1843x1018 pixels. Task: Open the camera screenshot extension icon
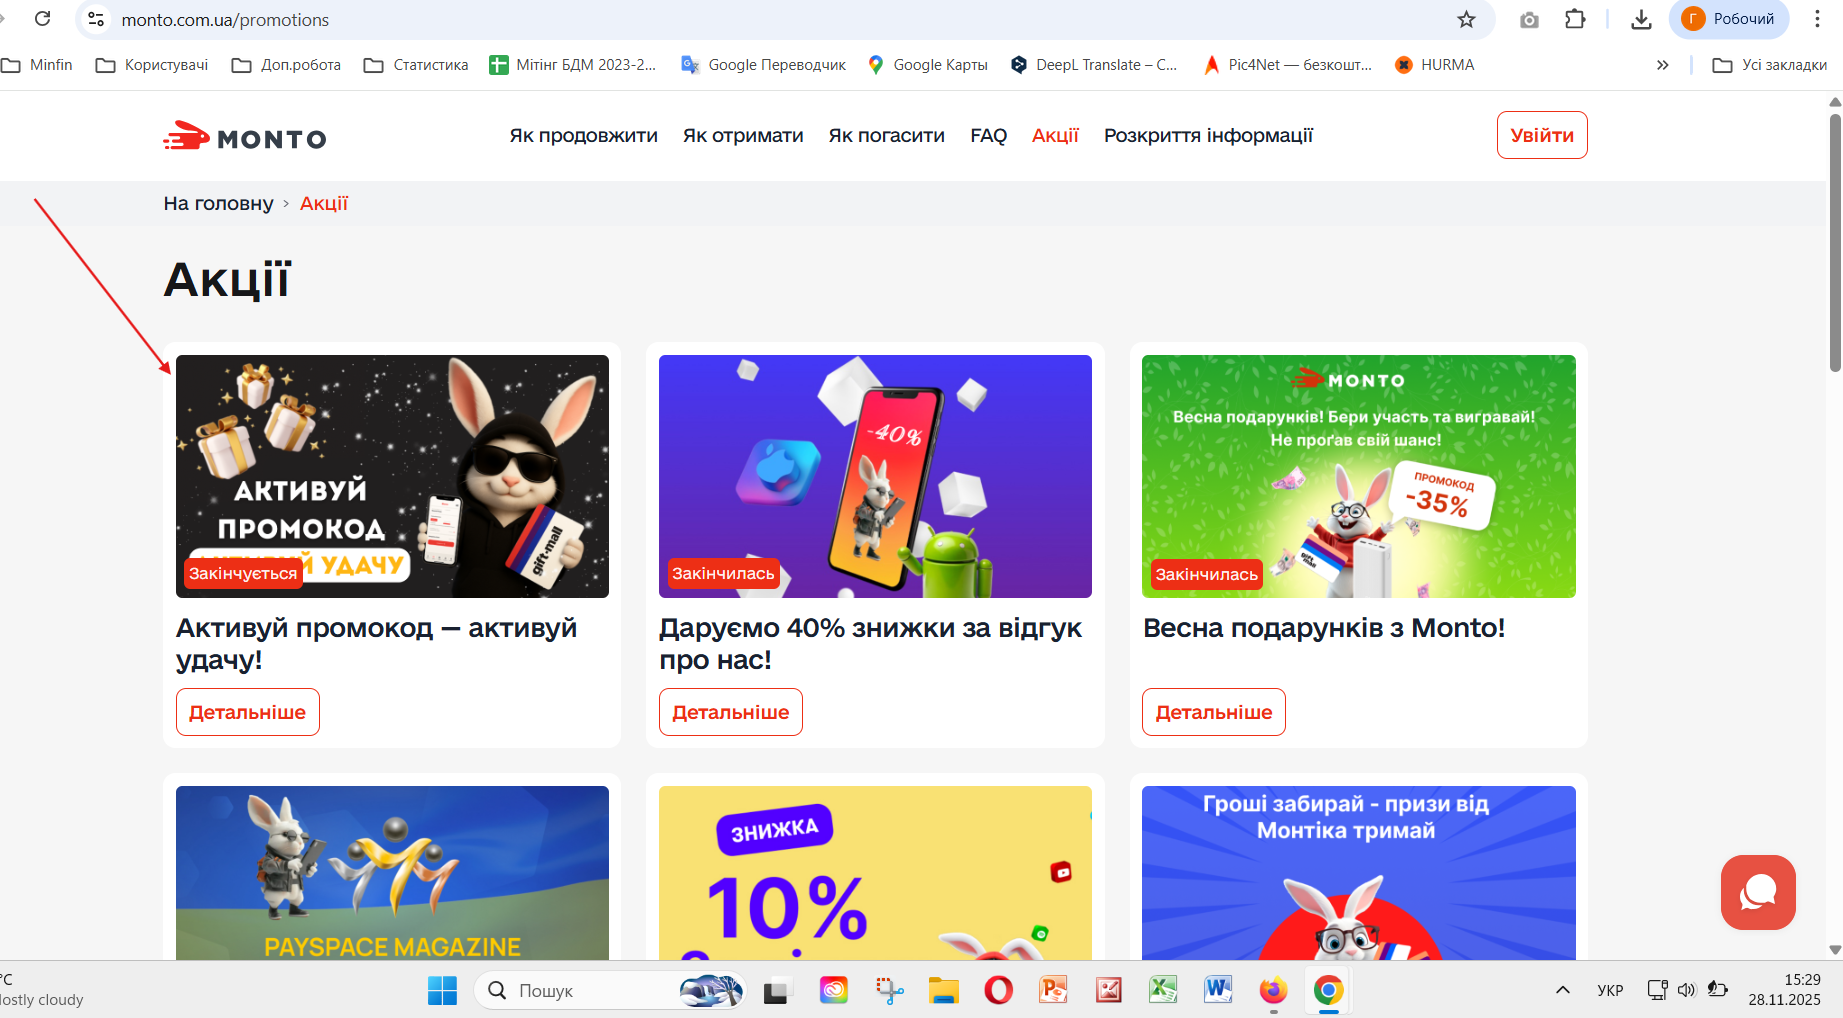point(1529,20)
